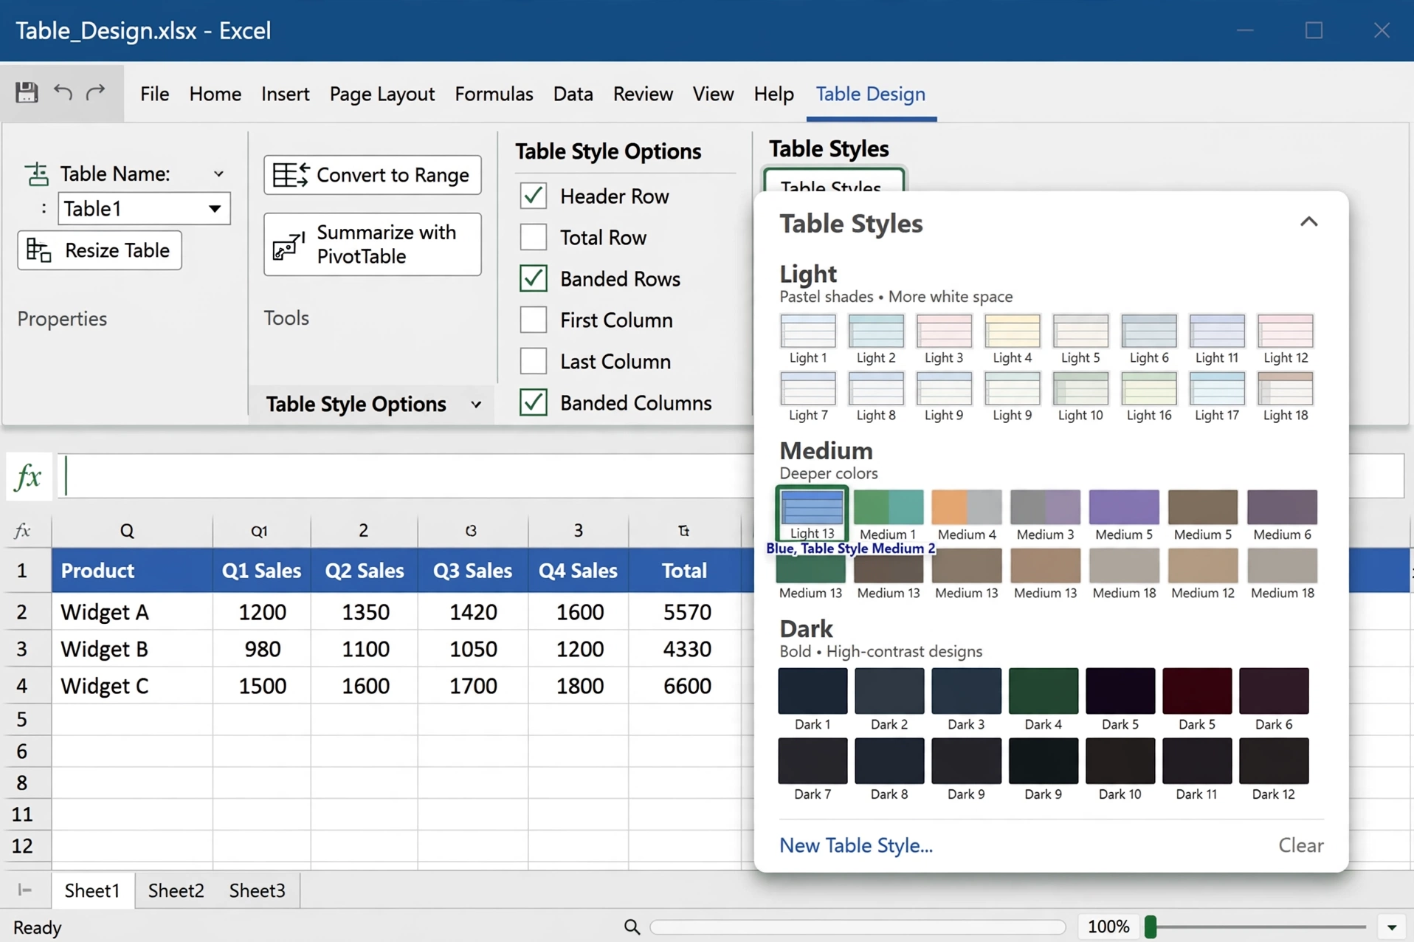Click the horizontal scrollbar in status bar
Screen dimensions: 1414x942
point(858,927)
